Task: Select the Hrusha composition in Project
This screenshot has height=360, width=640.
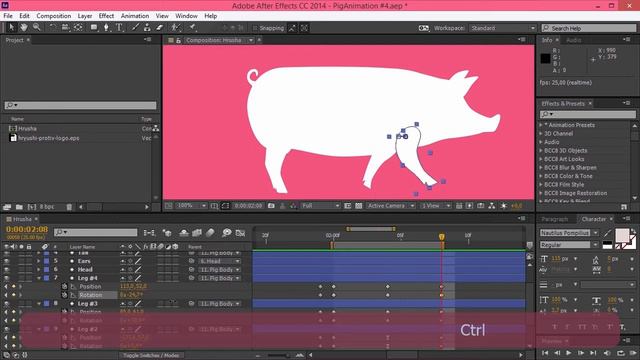Action: point(27,129)
